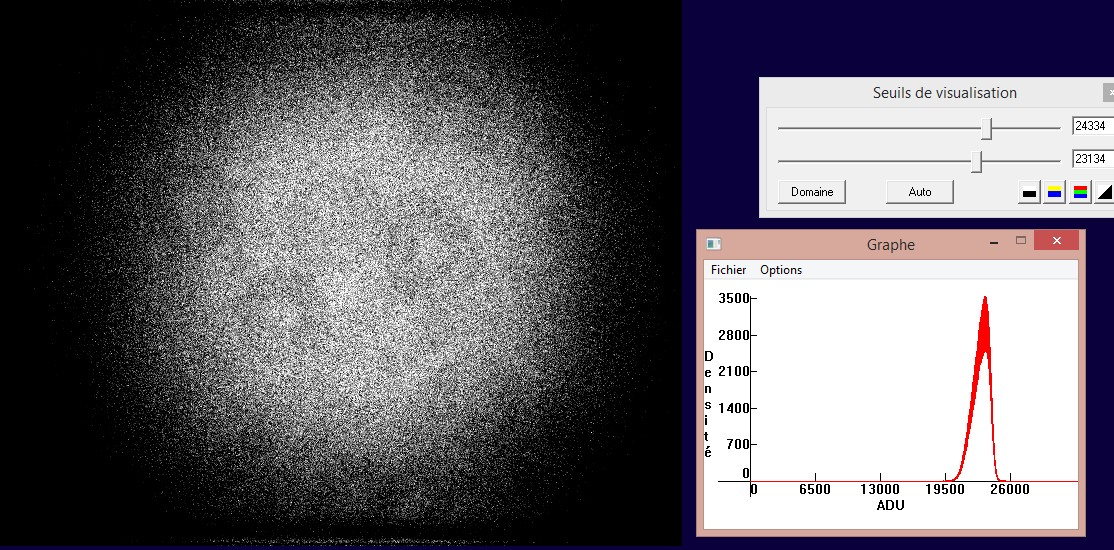The height and width of the screenshot is (550, 1114).
Task: Click the black triangle negative-display icon
Action: tap(1104, 192)
